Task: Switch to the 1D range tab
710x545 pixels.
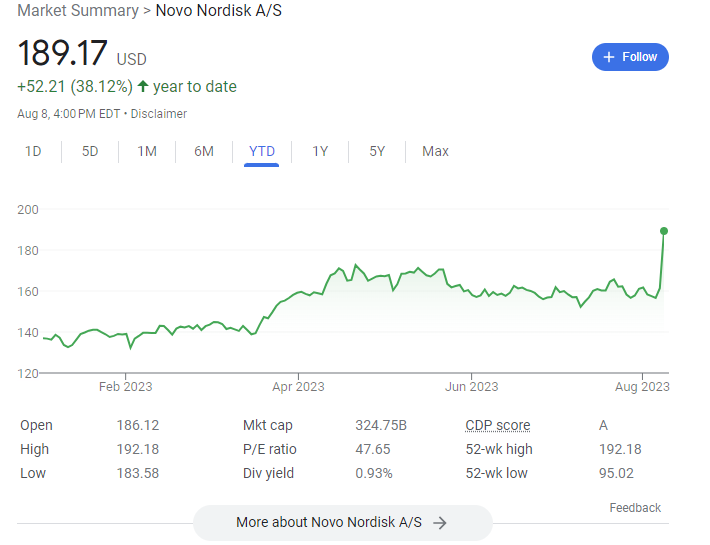Action: point(33,151)
